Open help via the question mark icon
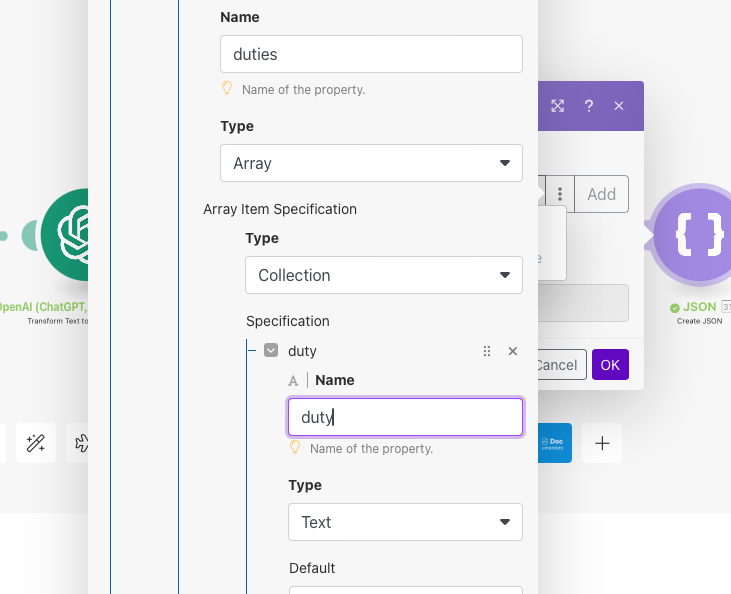This screenshot has width=731, height=594. [589, 106]
